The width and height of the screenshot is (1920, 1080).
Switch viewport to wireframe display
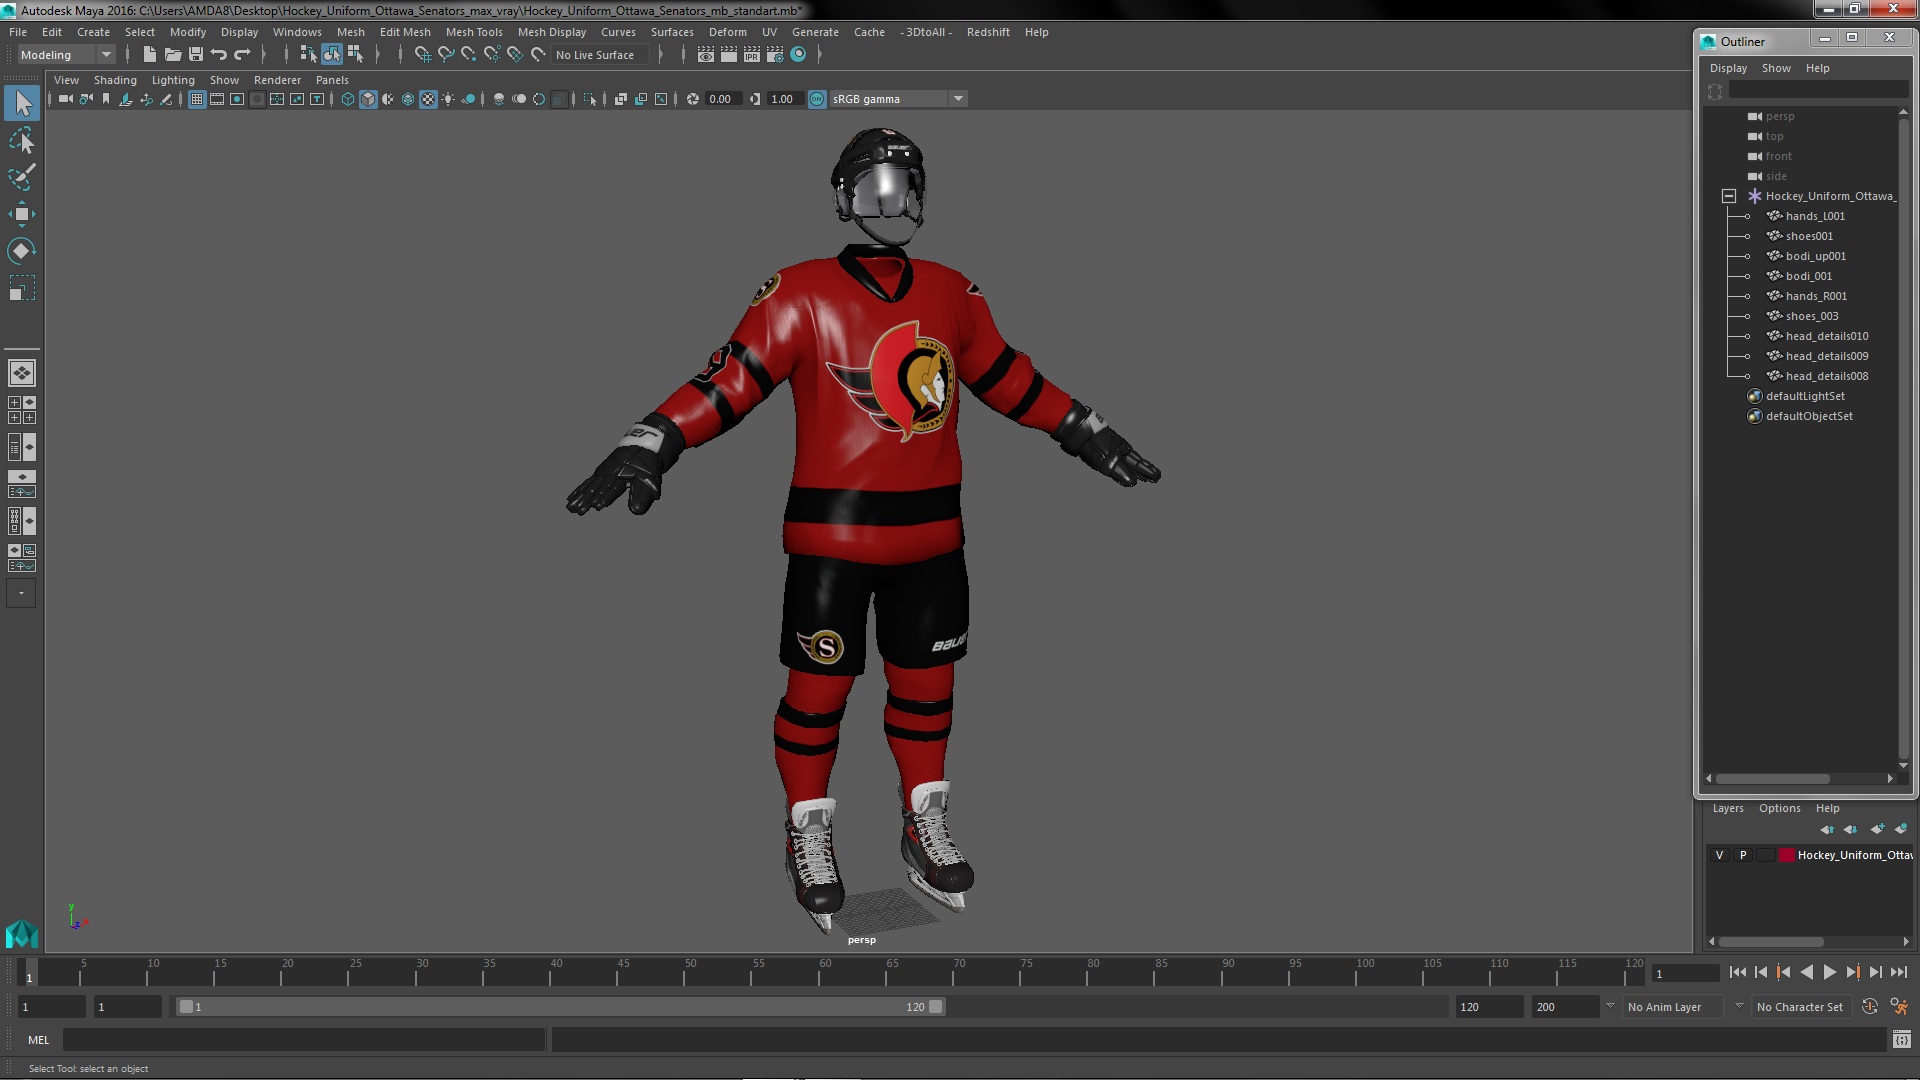(348, 99)
